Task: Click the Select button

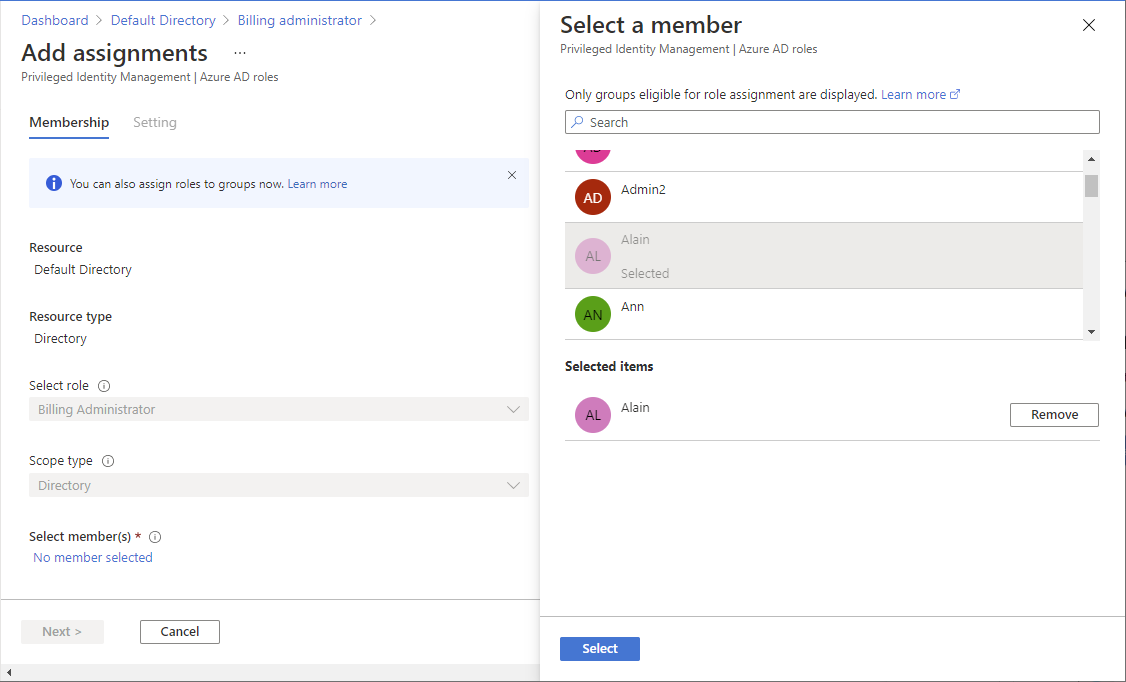Action: point(600,649)
